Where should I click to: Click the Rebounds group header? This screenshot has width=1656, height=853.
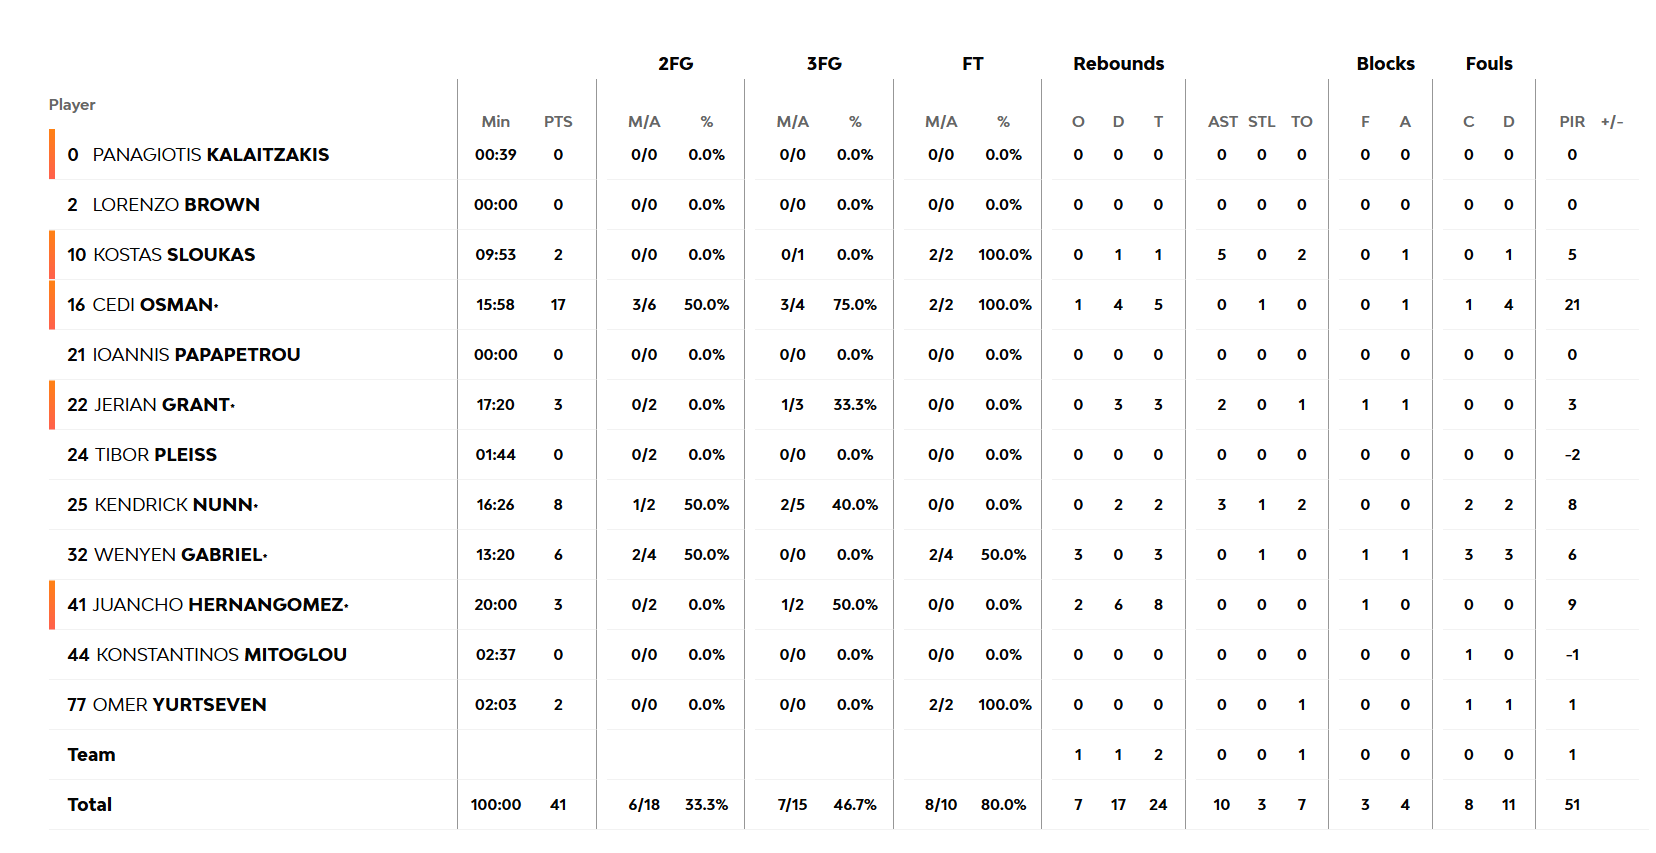(x=1118, y=64)
